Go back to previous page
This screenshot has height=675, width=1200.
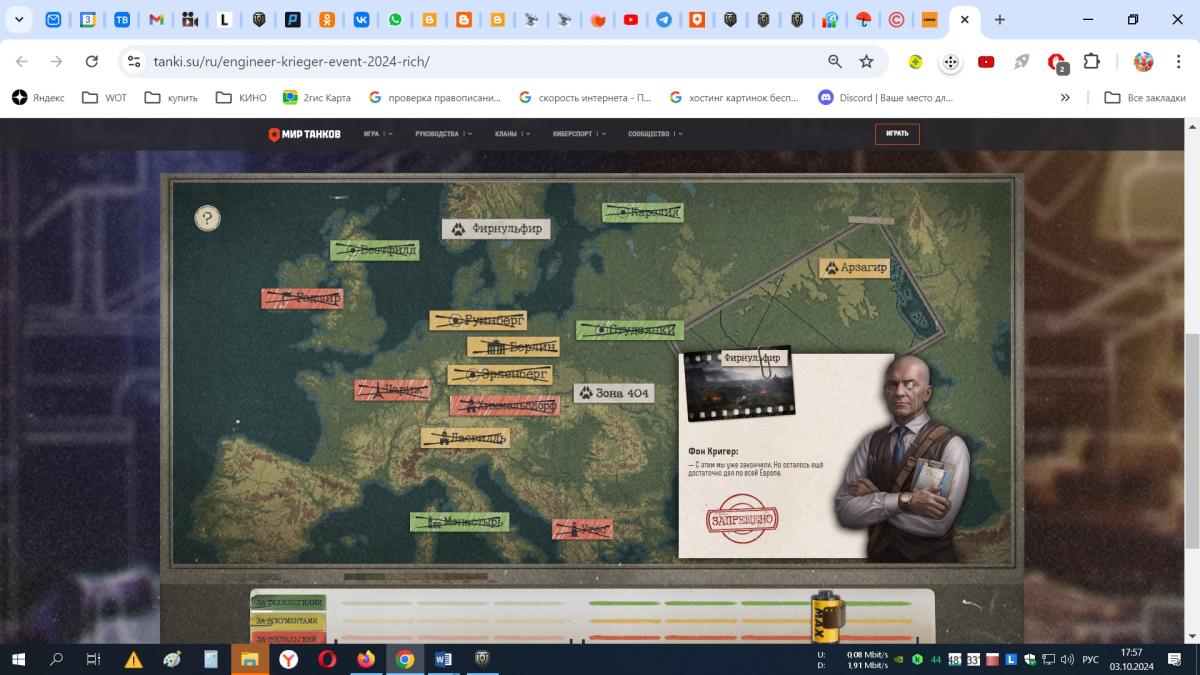(x=21, y=61)
